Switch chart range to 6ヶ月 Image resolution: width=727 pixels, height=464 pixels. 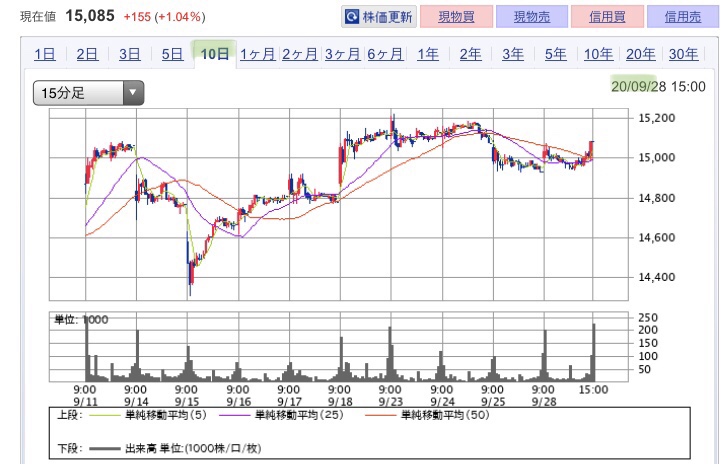[385, 54]
